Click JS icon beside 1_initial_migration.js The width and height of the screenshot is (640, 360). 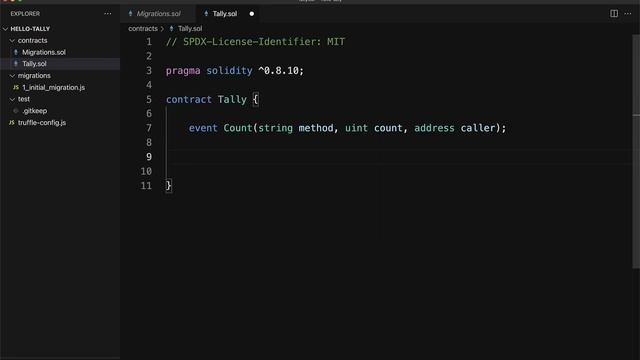tap(16, 87)
